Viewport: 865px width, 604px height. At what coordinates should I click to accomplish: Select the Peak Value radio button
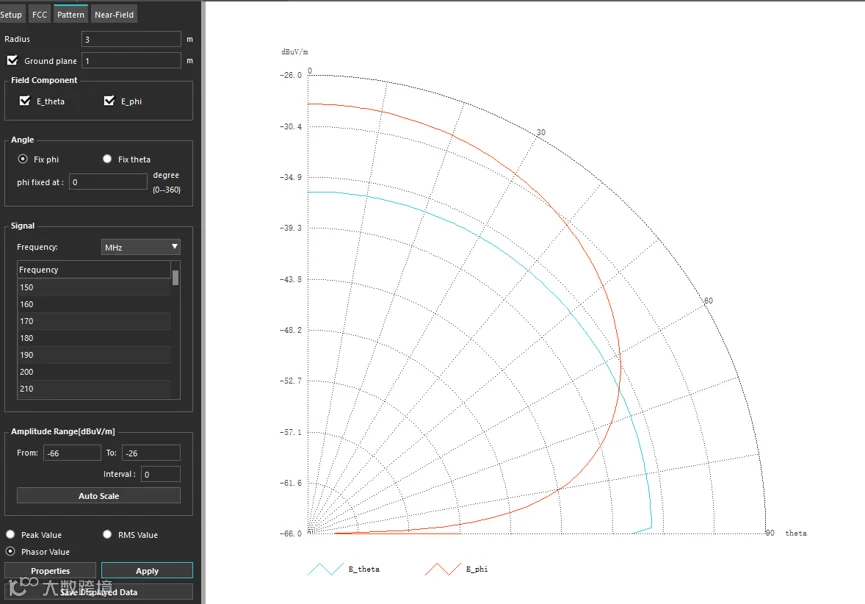click(10, 534)
